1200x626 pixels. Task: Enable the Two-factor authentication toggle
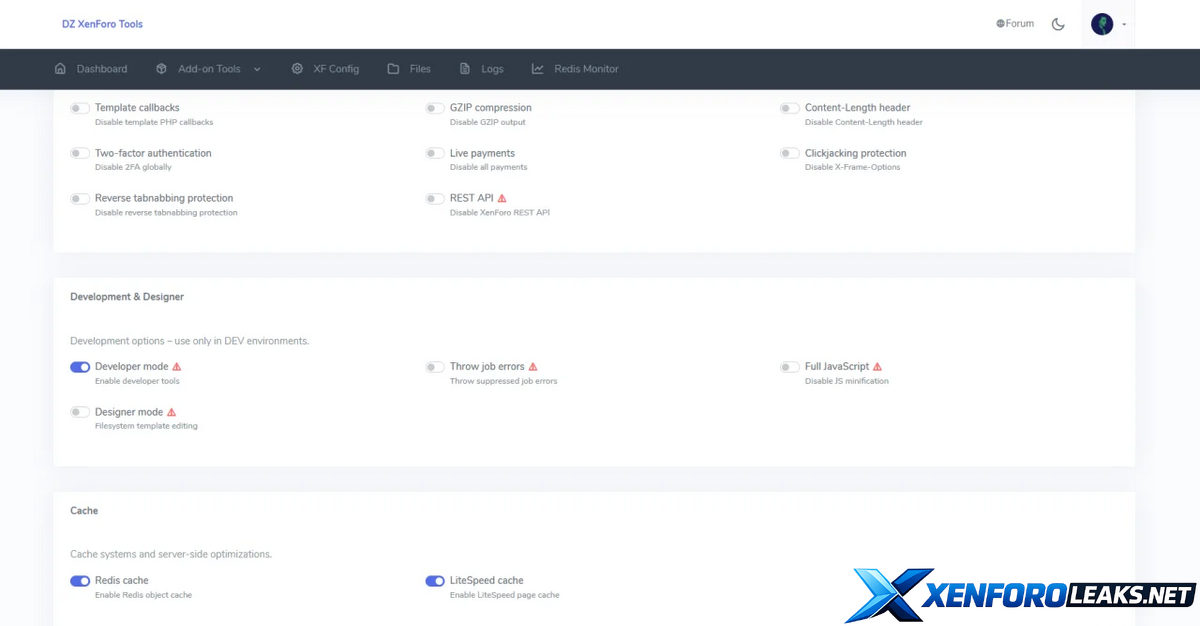click(80, 154)
